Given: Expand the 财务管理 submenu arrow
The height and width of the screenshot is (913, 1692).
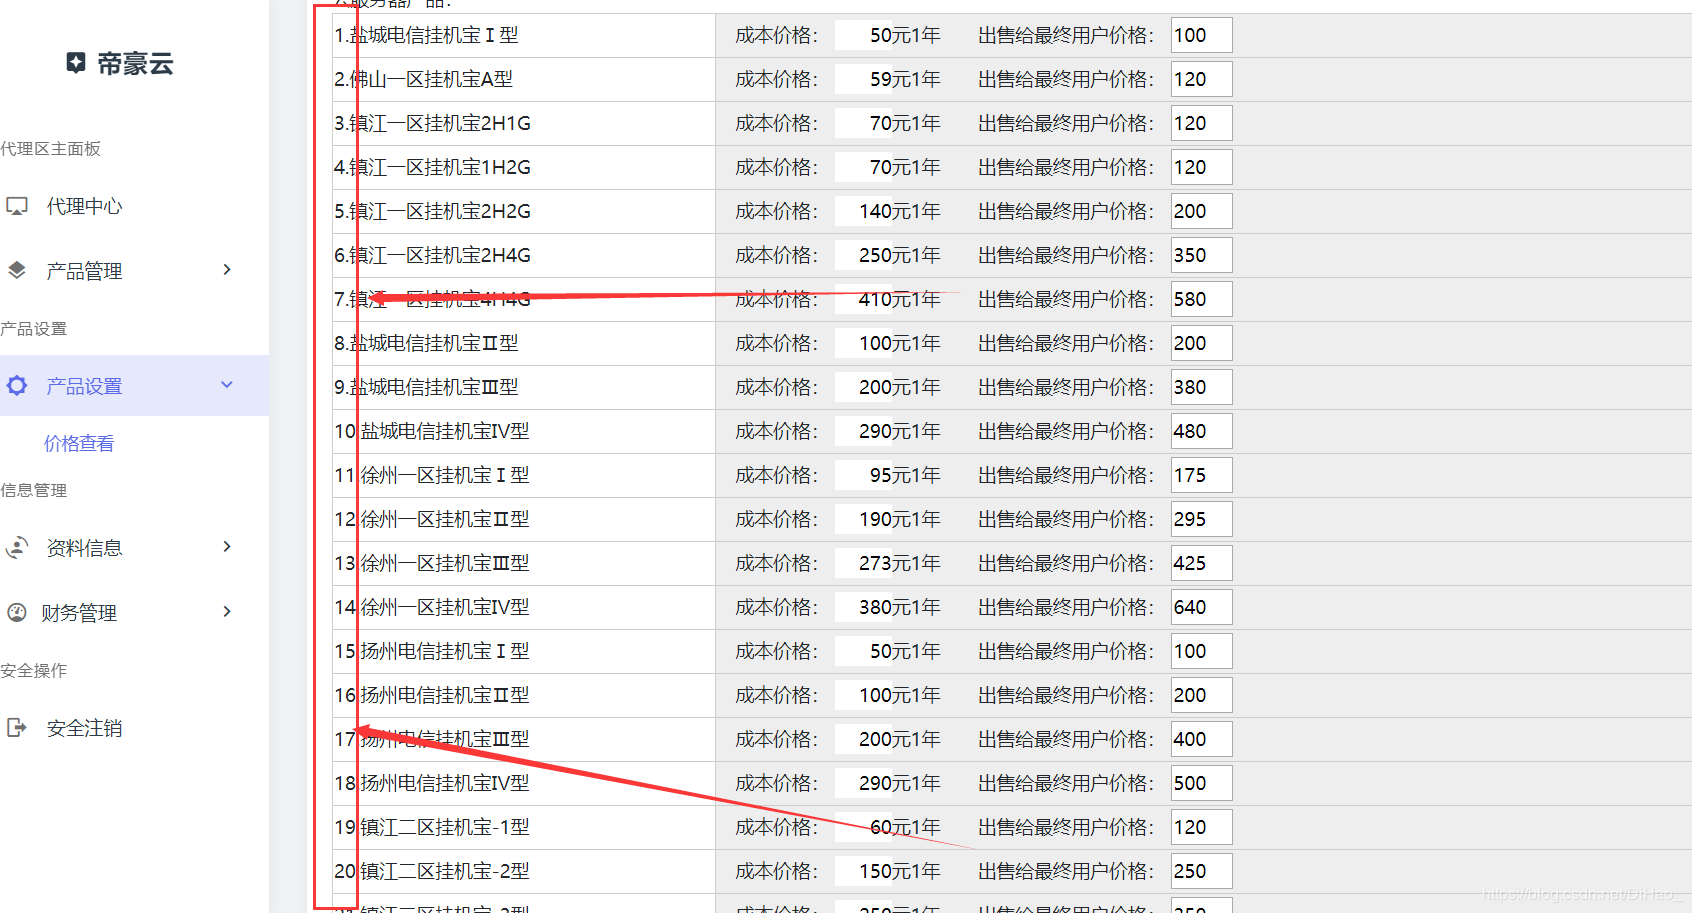Looking at the screenshot, I should point(227,612).
